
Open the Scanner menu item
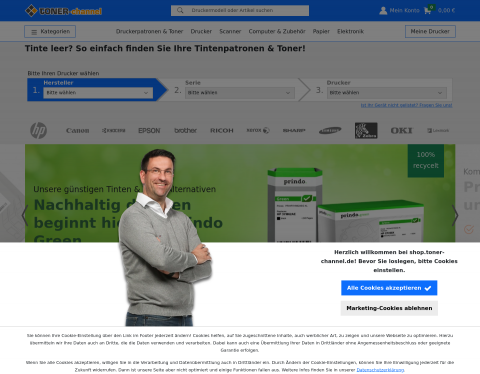click(x=230, y=31)
